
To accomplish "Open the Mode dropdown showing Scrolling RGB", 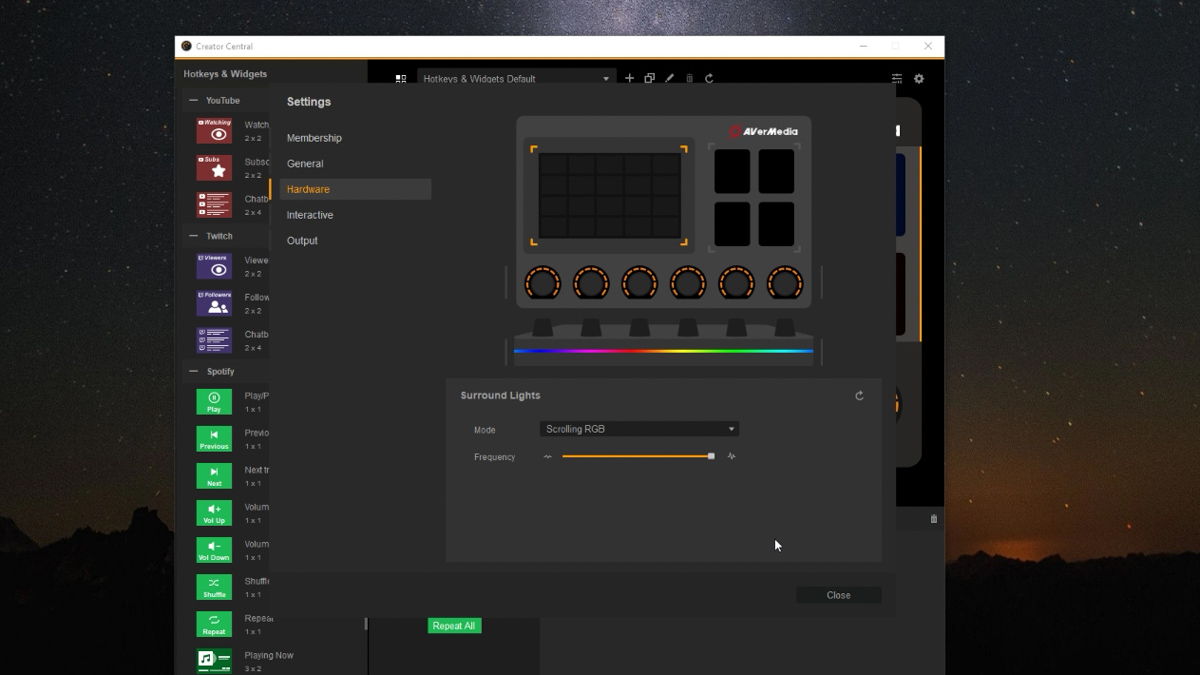I will tap(639, 429).
